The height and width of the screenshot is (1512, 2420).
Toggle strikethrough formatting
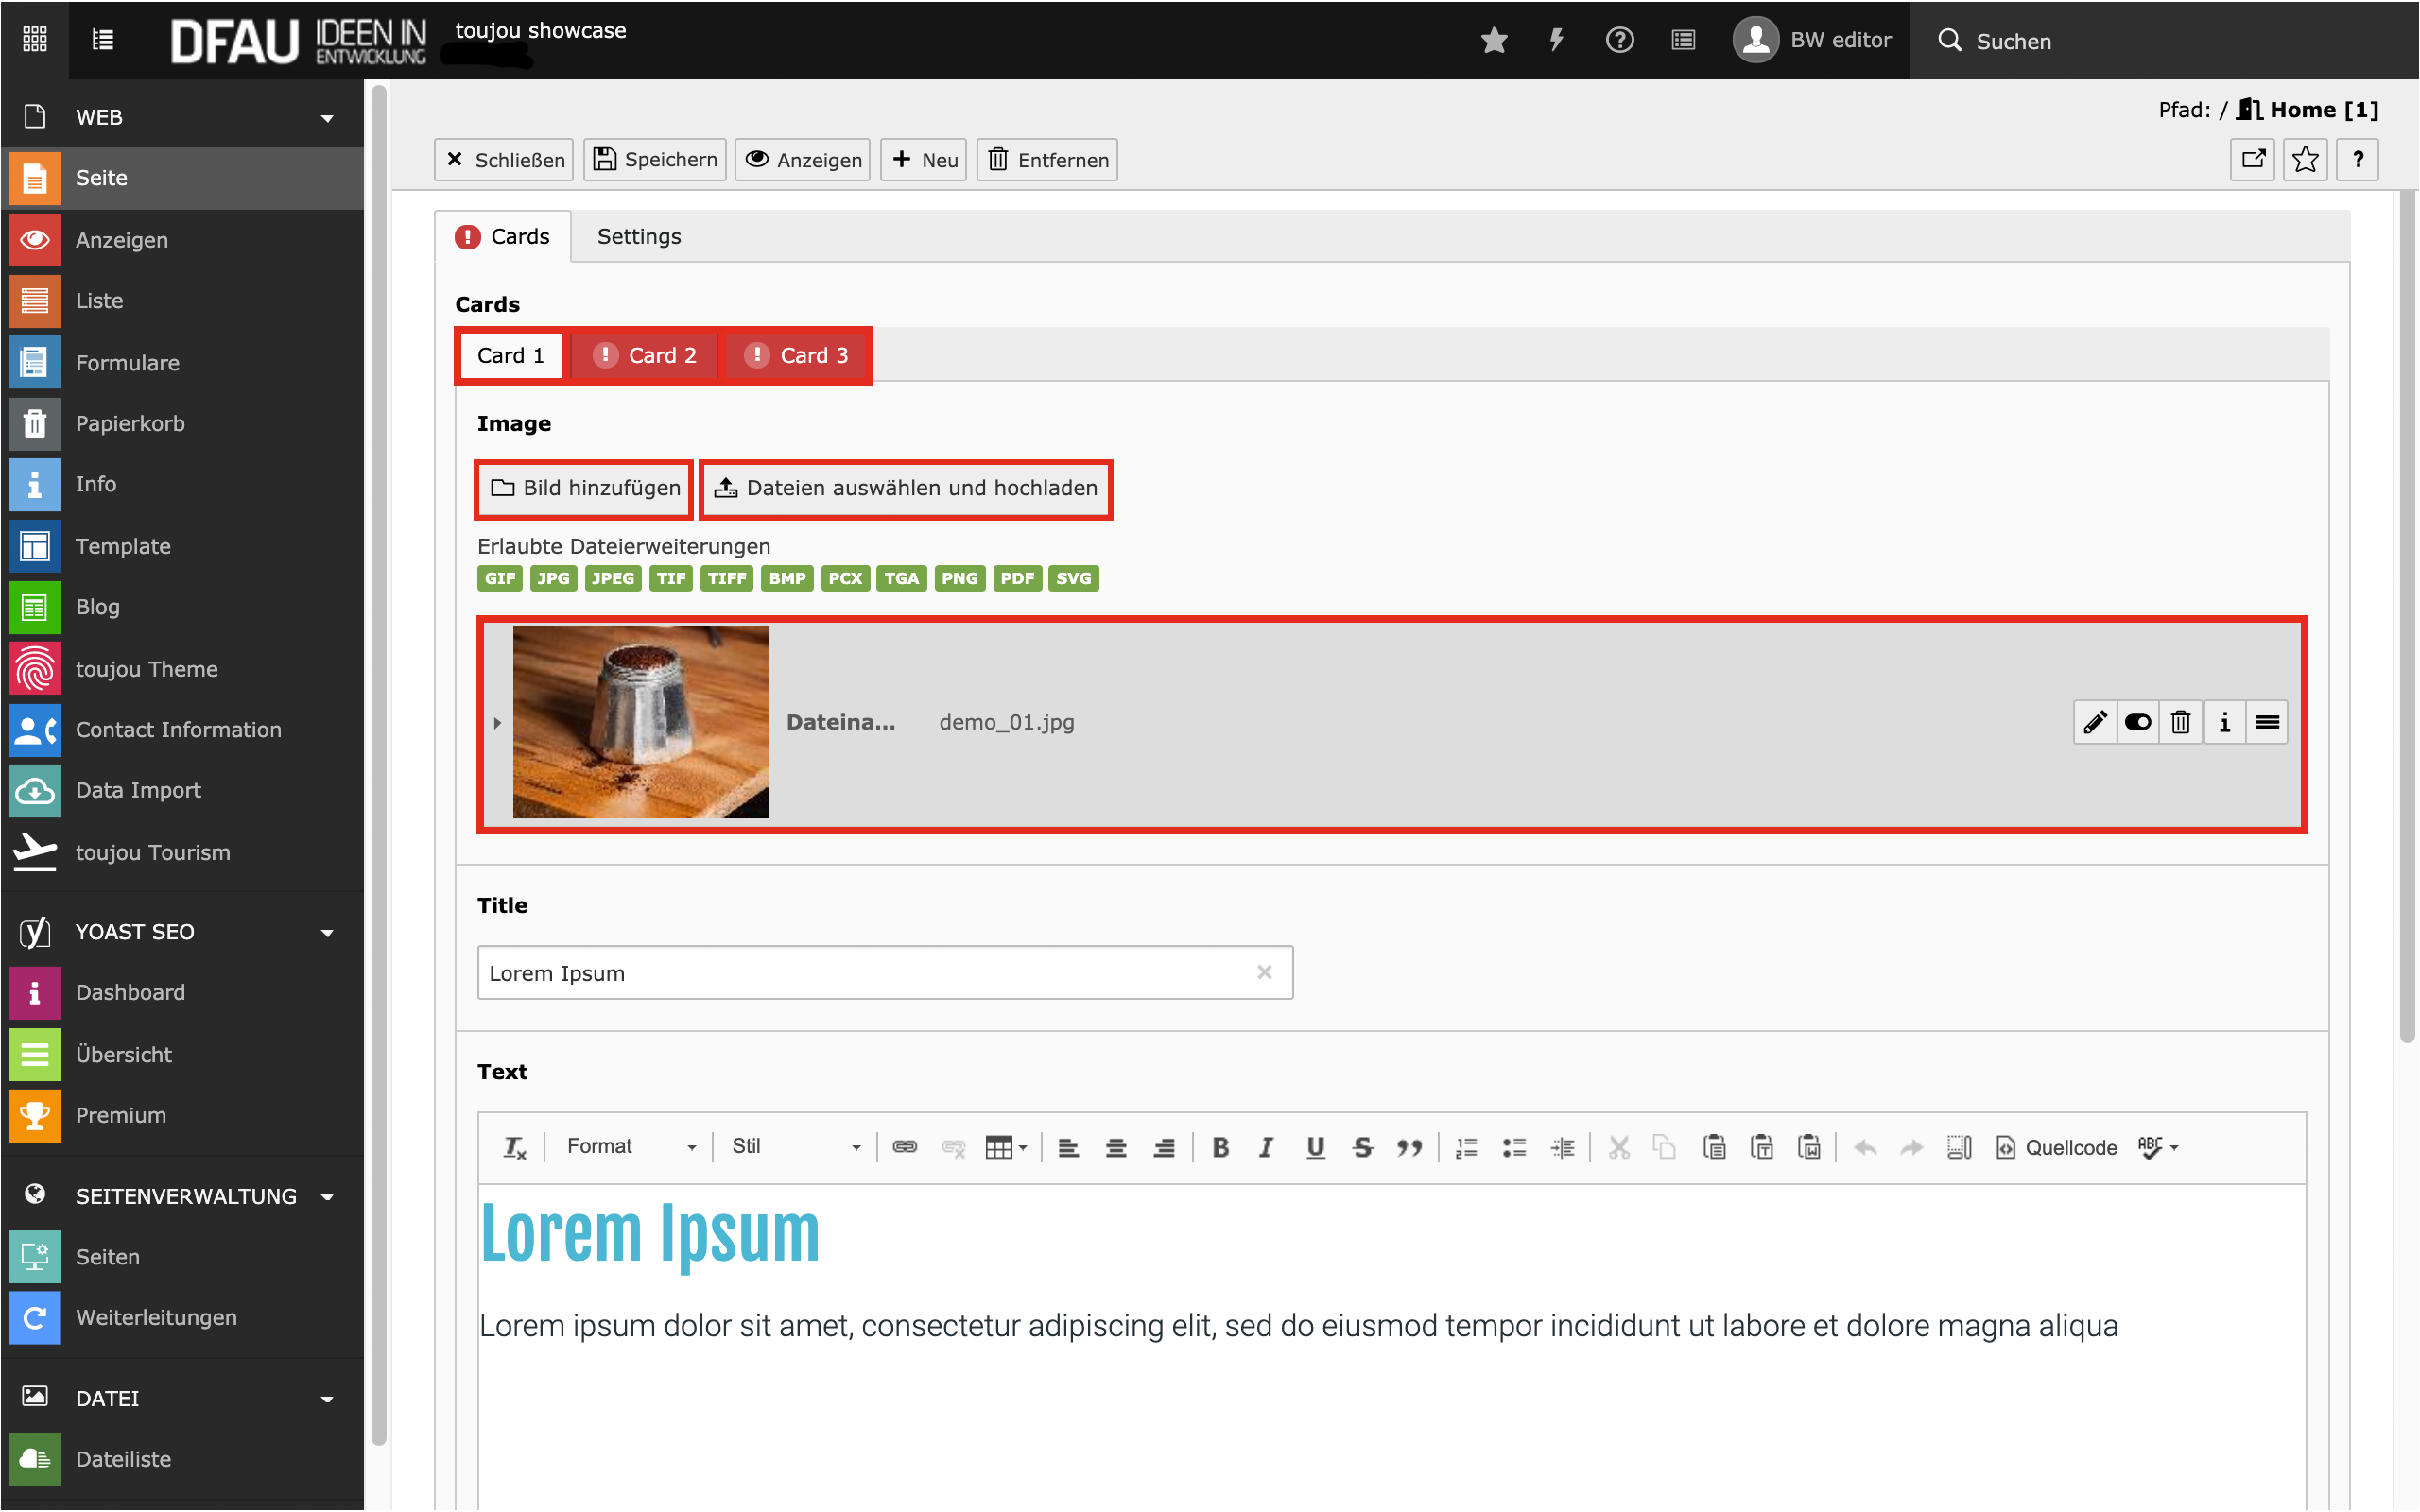(1362, 1148)
